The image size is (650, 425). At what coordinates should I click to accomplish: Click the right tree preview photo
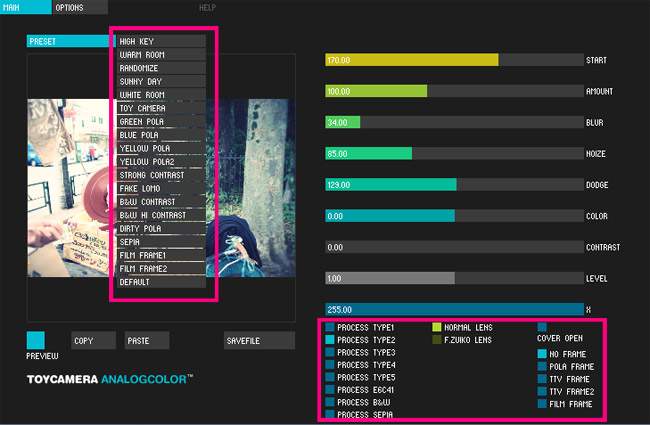251,187
